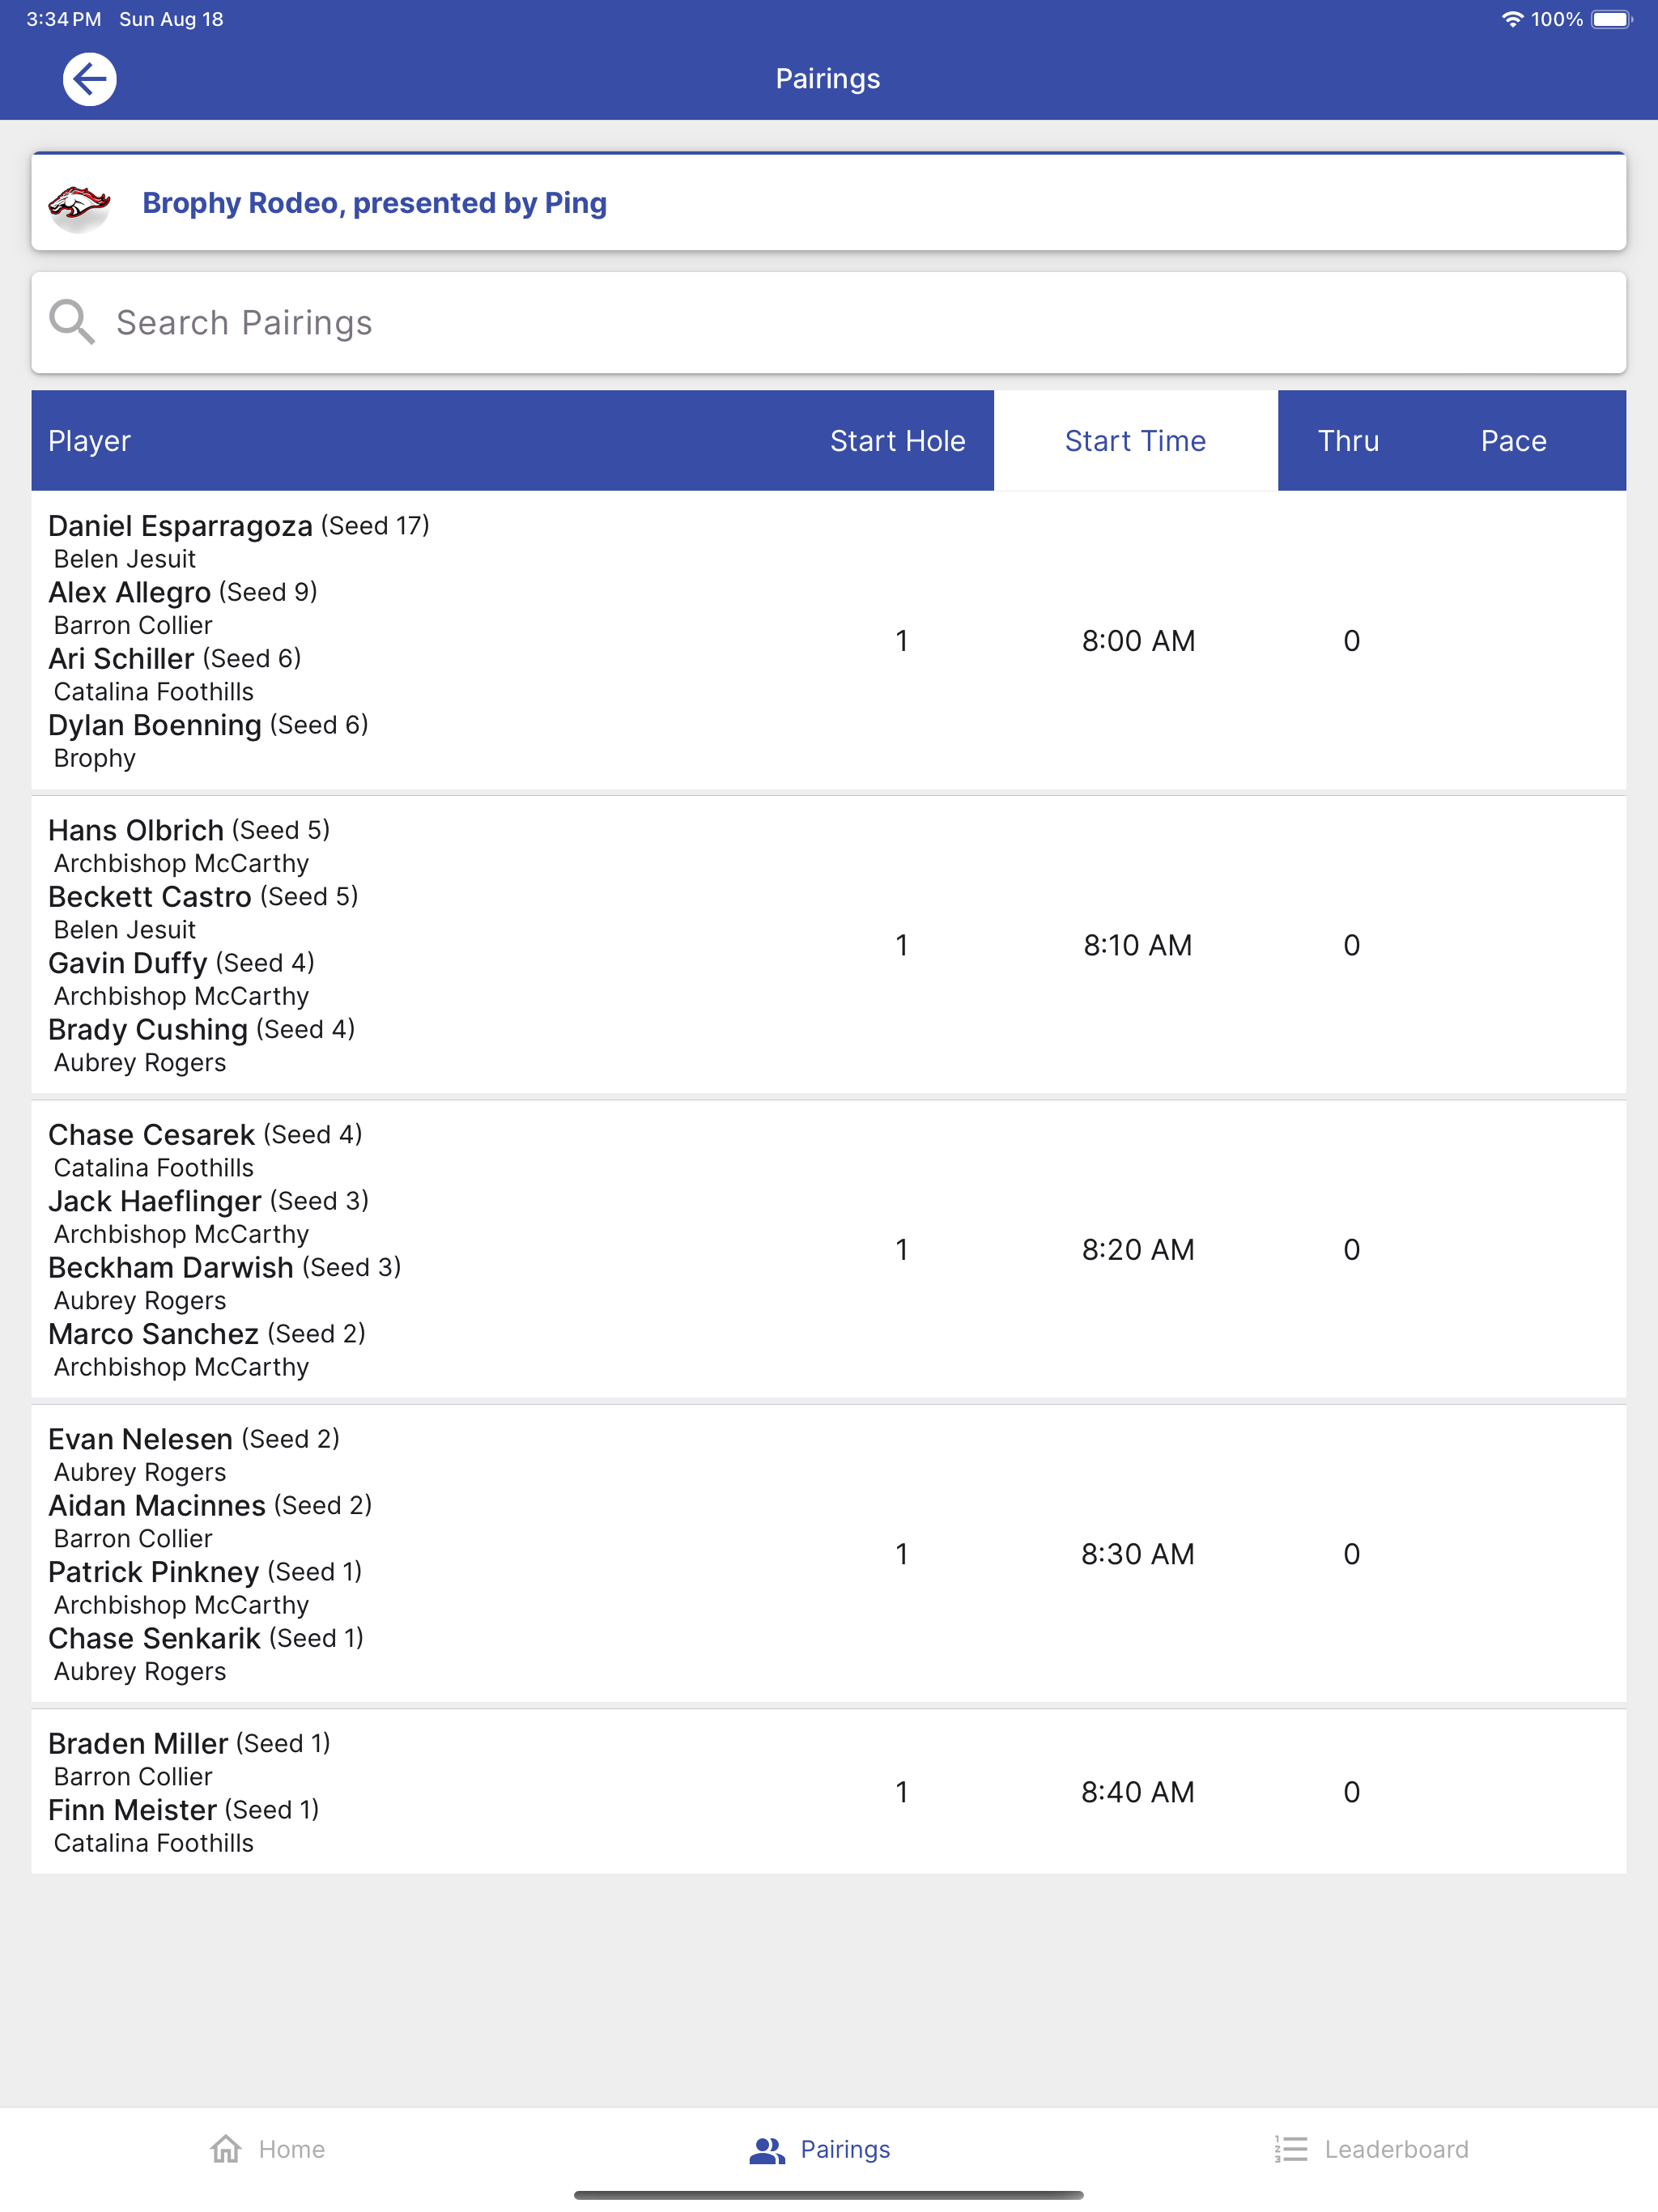Select the 8:00 AM pairing group
This screenshot has width=1658, height=2212.
click(828, 640)
